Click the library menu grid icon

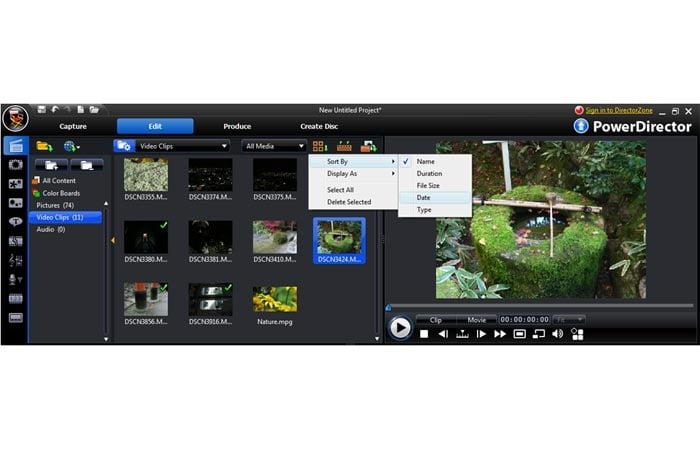pos(320,146)
